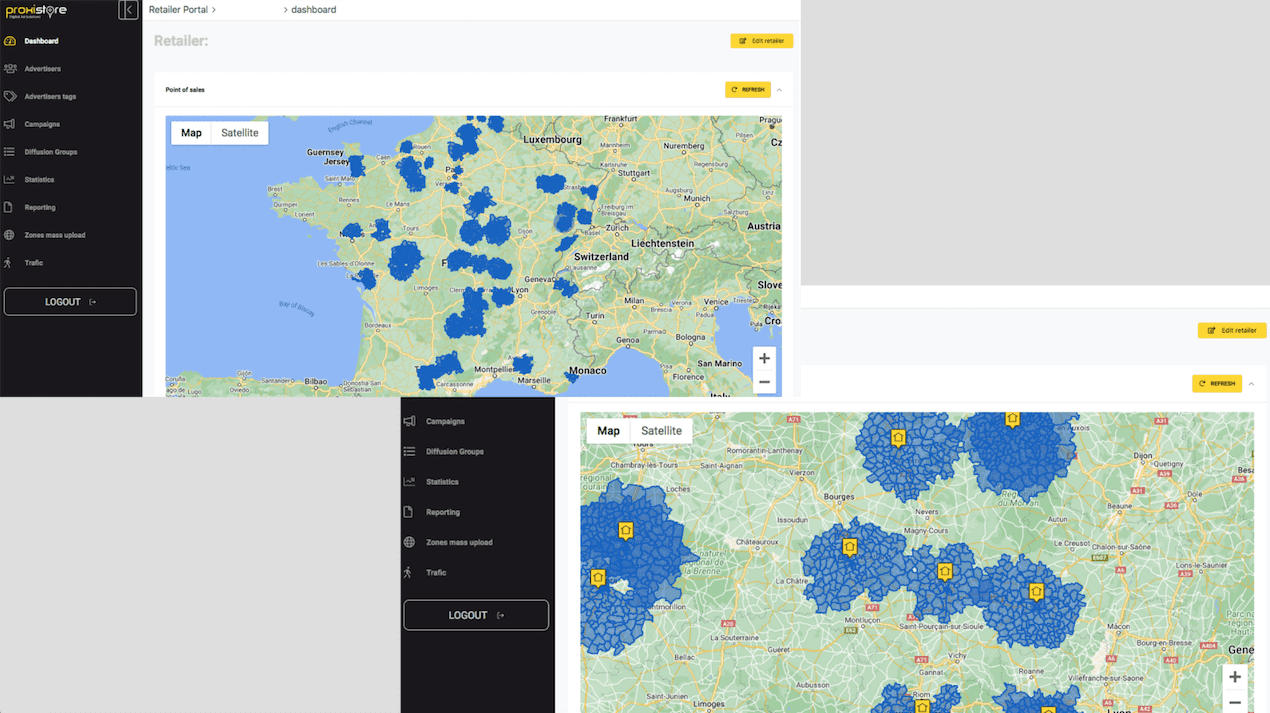1270x713 pixels.
Task: Click the yellow store pin east of La Châtre
Action: pyautogui.click(x=849, y=548)
